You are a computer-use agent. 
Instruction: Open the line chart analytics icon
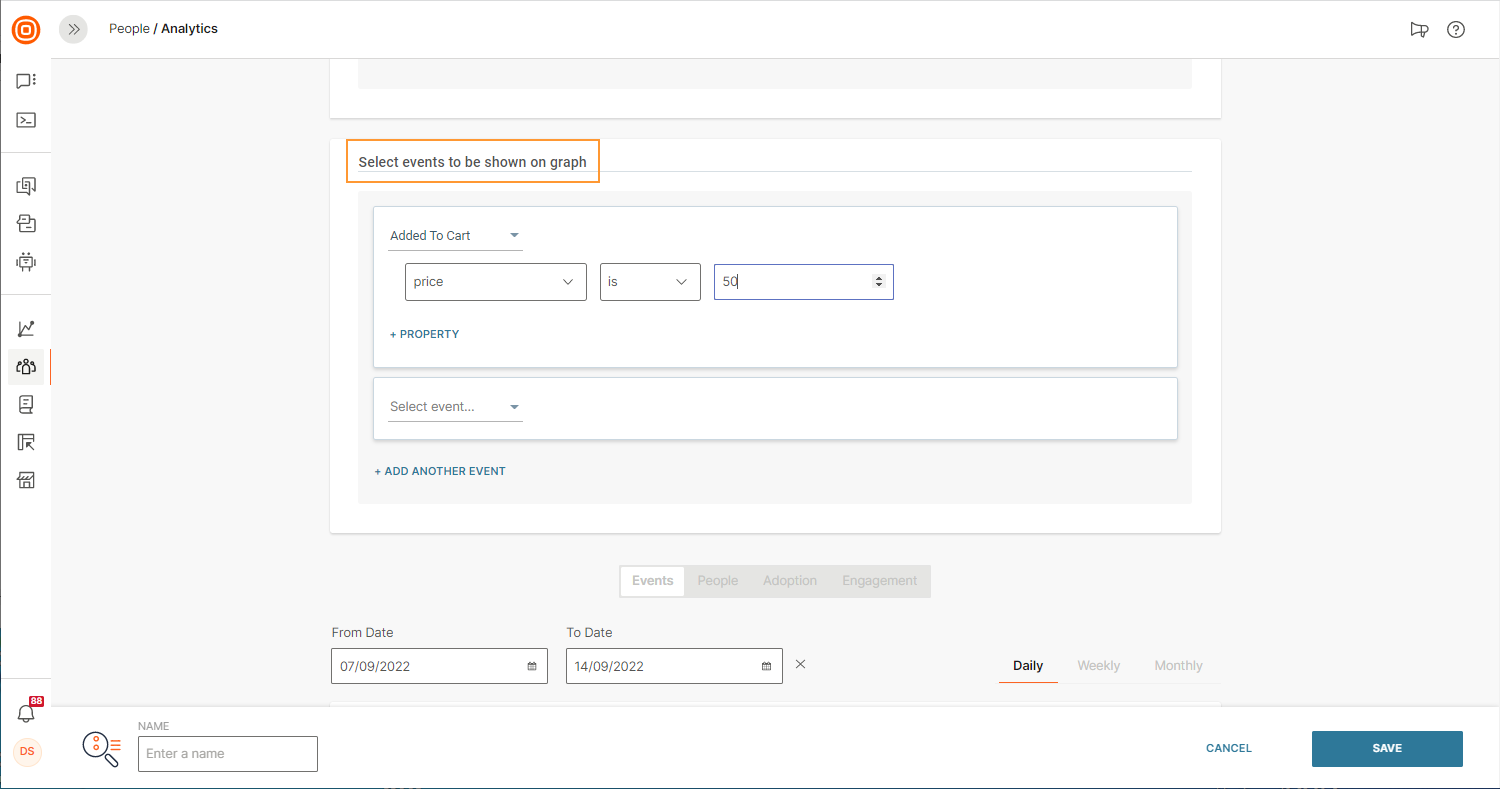pyautogui.click(x=26, y=328)
